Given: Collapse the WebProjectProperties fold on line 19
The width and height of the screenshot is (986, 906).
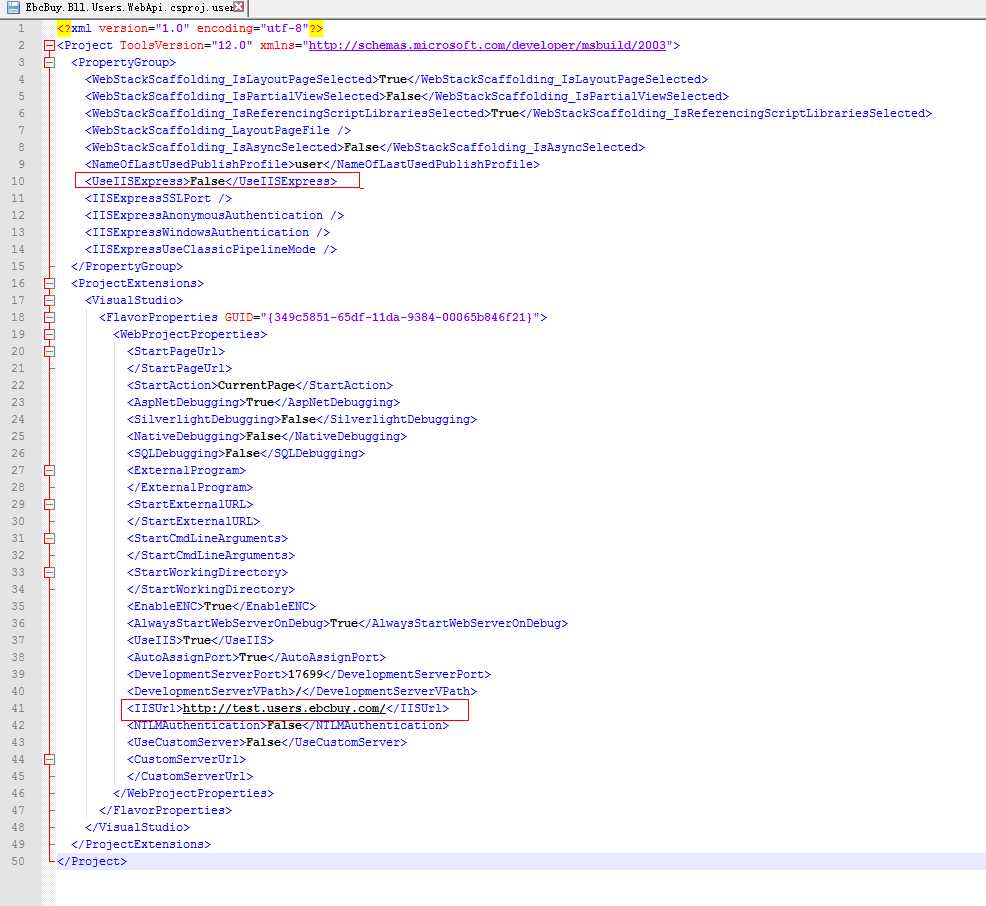Looking at the screenshot, I should [49, 334].
